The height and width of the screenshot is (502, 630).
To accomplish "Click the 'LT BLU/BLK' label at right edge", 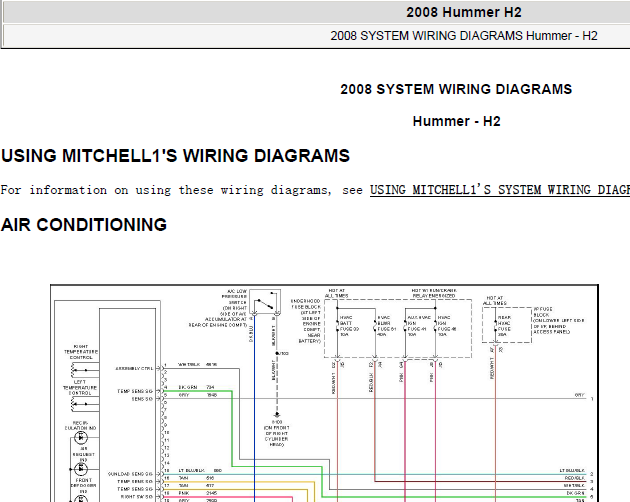I will coord(572,470).
